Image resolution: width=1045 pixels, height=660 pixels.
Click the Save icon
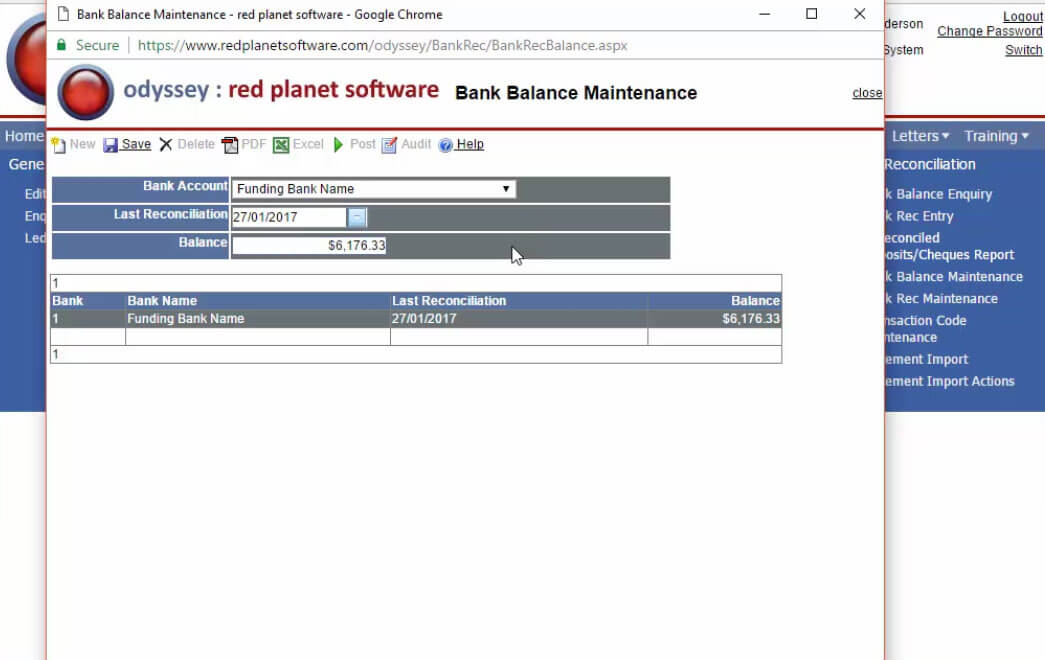(x=126, y=144)
